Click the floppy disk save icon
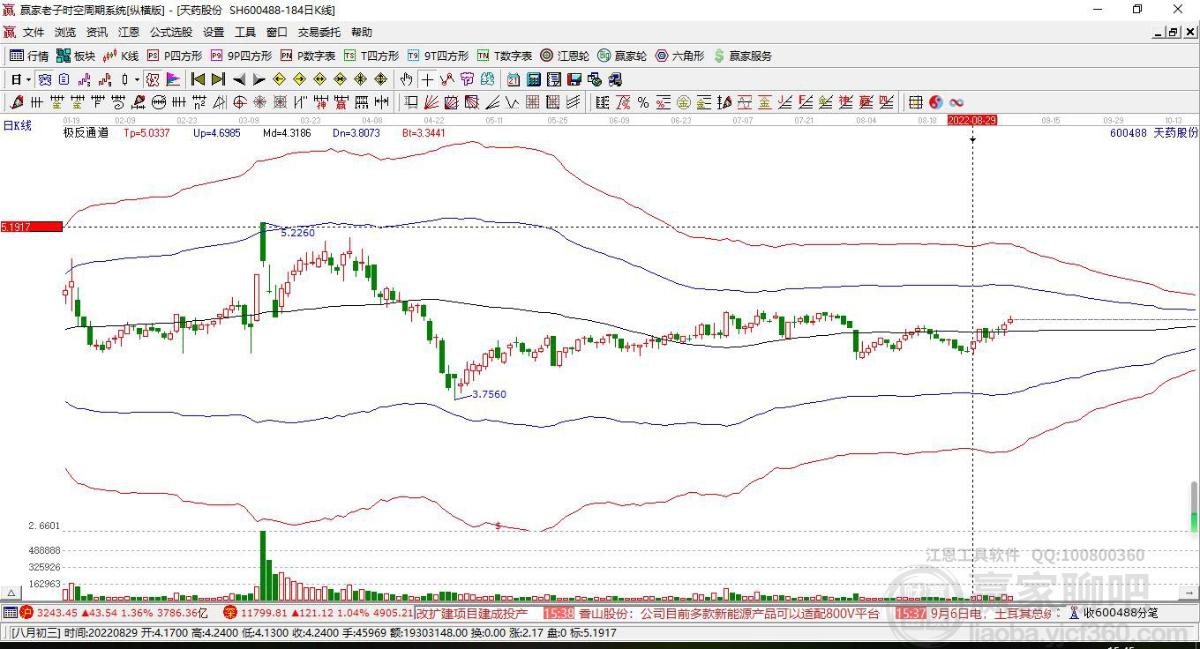The width and height of the screenshot is (1200, 649). click(x=575, y=79)
